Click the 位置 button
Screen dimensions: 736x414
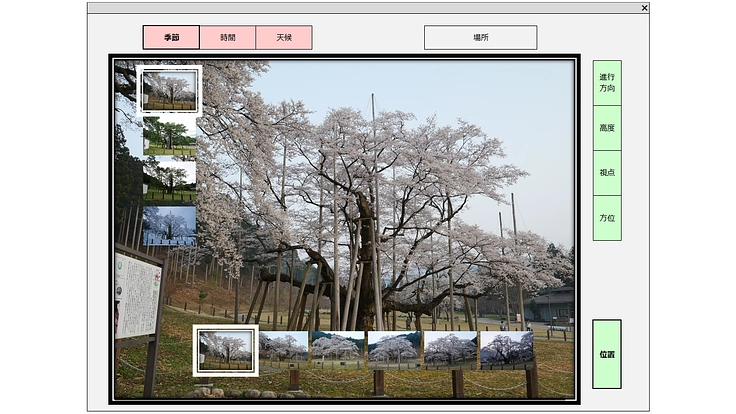click(x=607, y=354)
